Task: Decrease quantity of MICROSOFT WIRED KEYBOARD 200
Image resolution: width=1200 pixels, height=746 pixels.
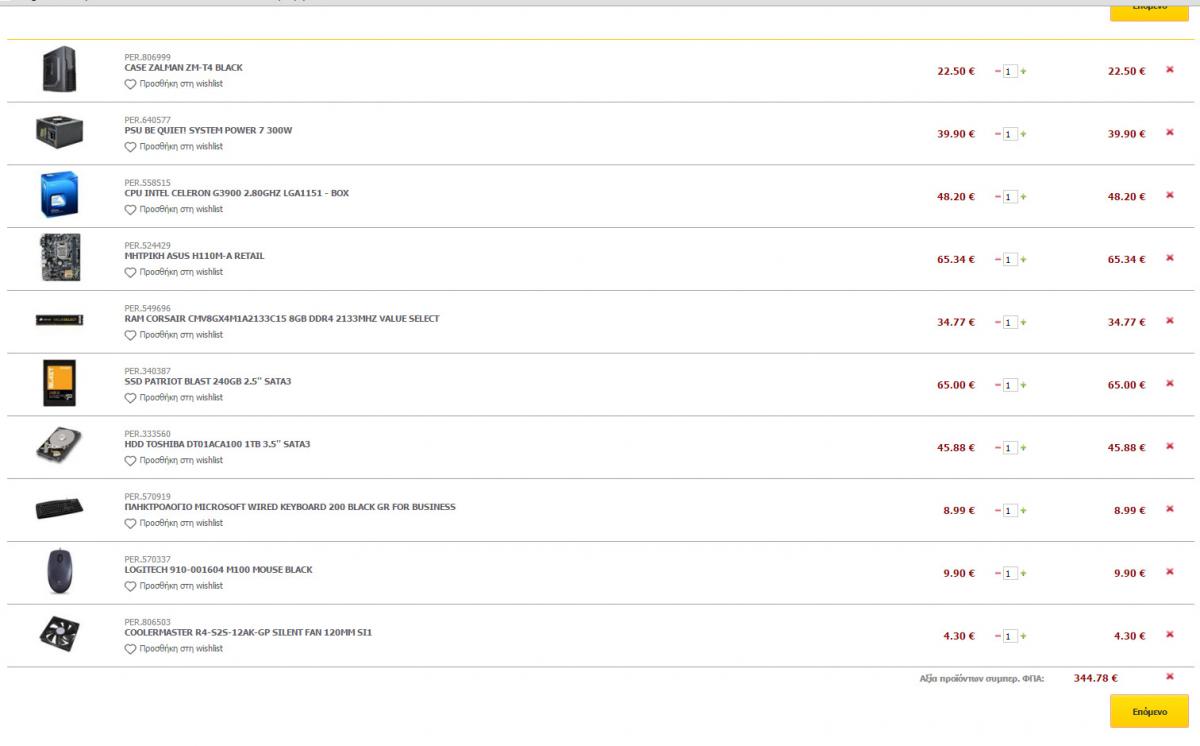Action: tap(998, 511)
